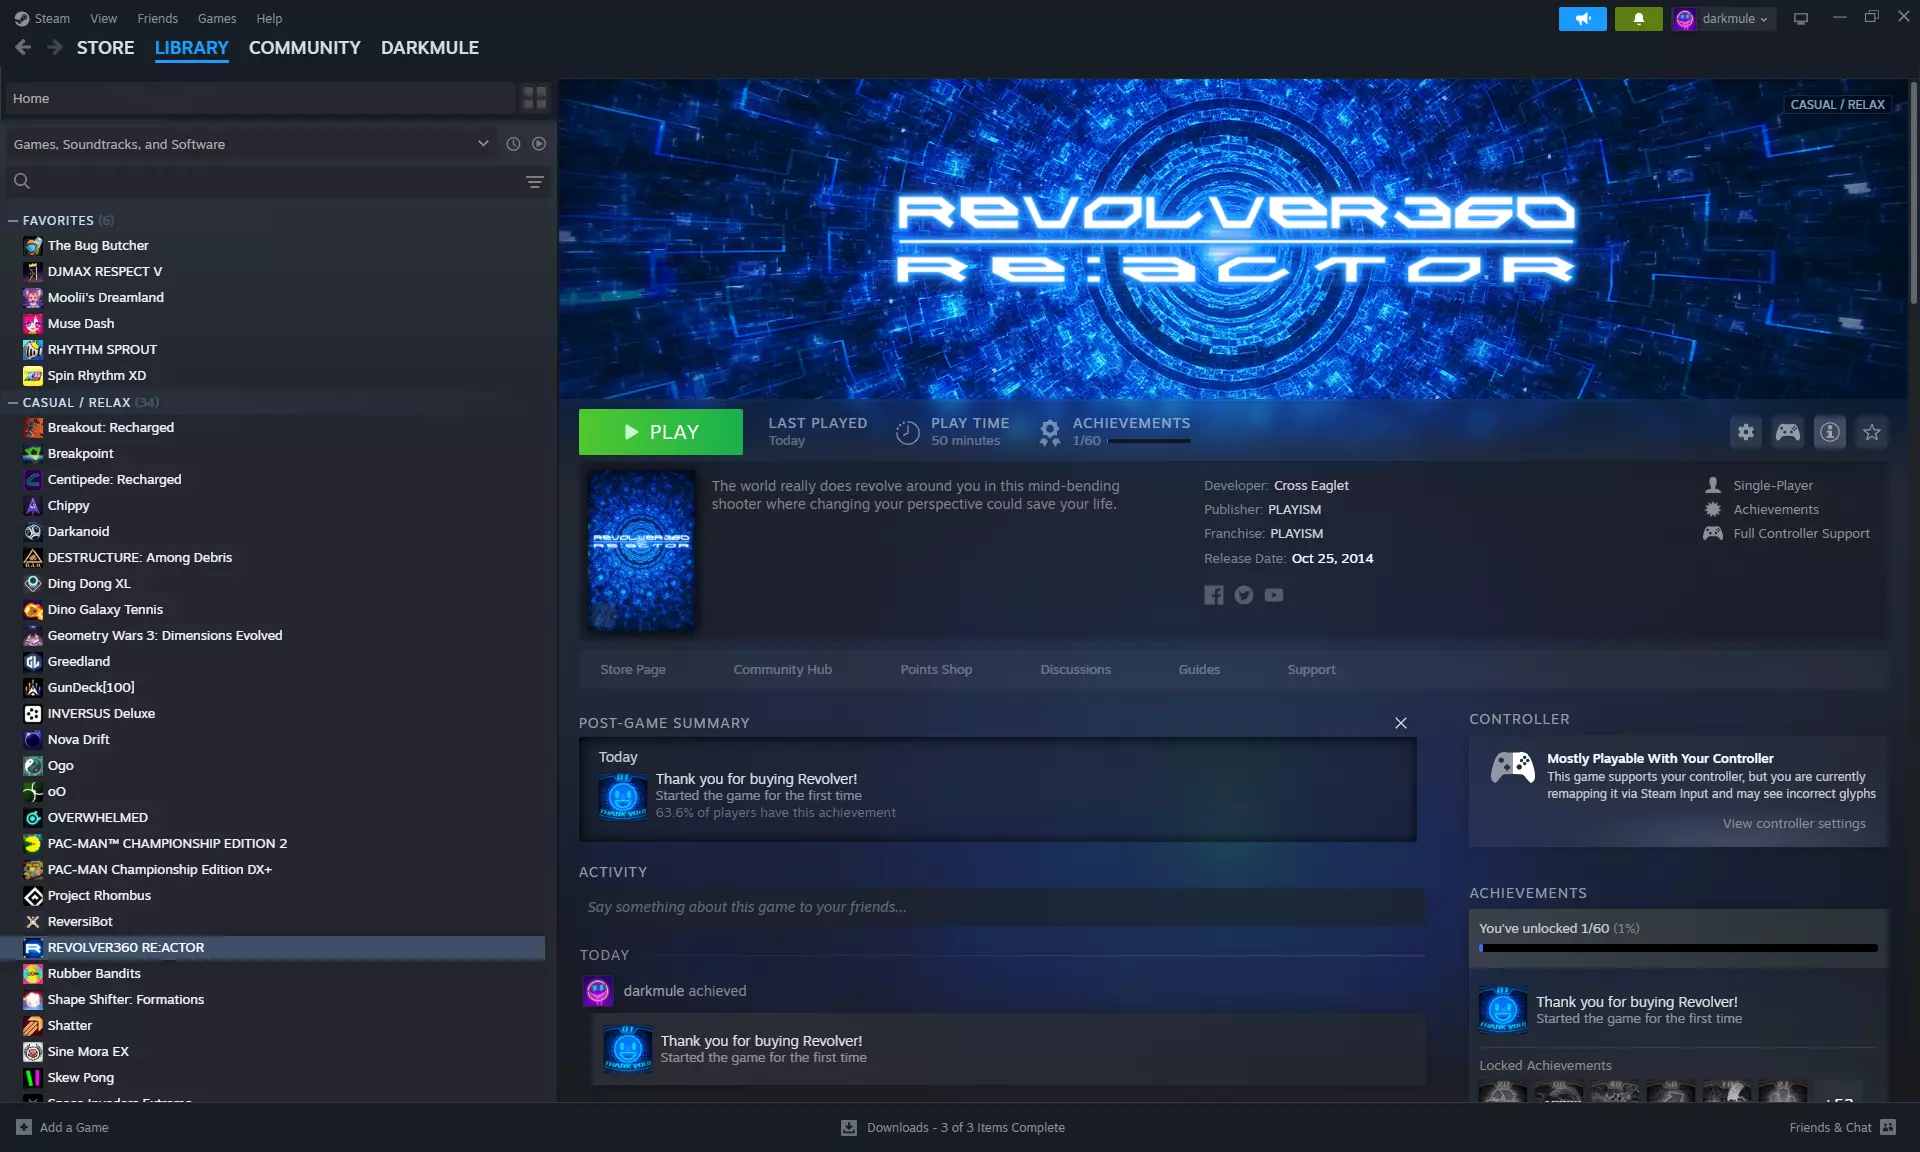Click the grid collections view icon
The height and width of the screenshot is (1152, 1920).
point(534,98)
